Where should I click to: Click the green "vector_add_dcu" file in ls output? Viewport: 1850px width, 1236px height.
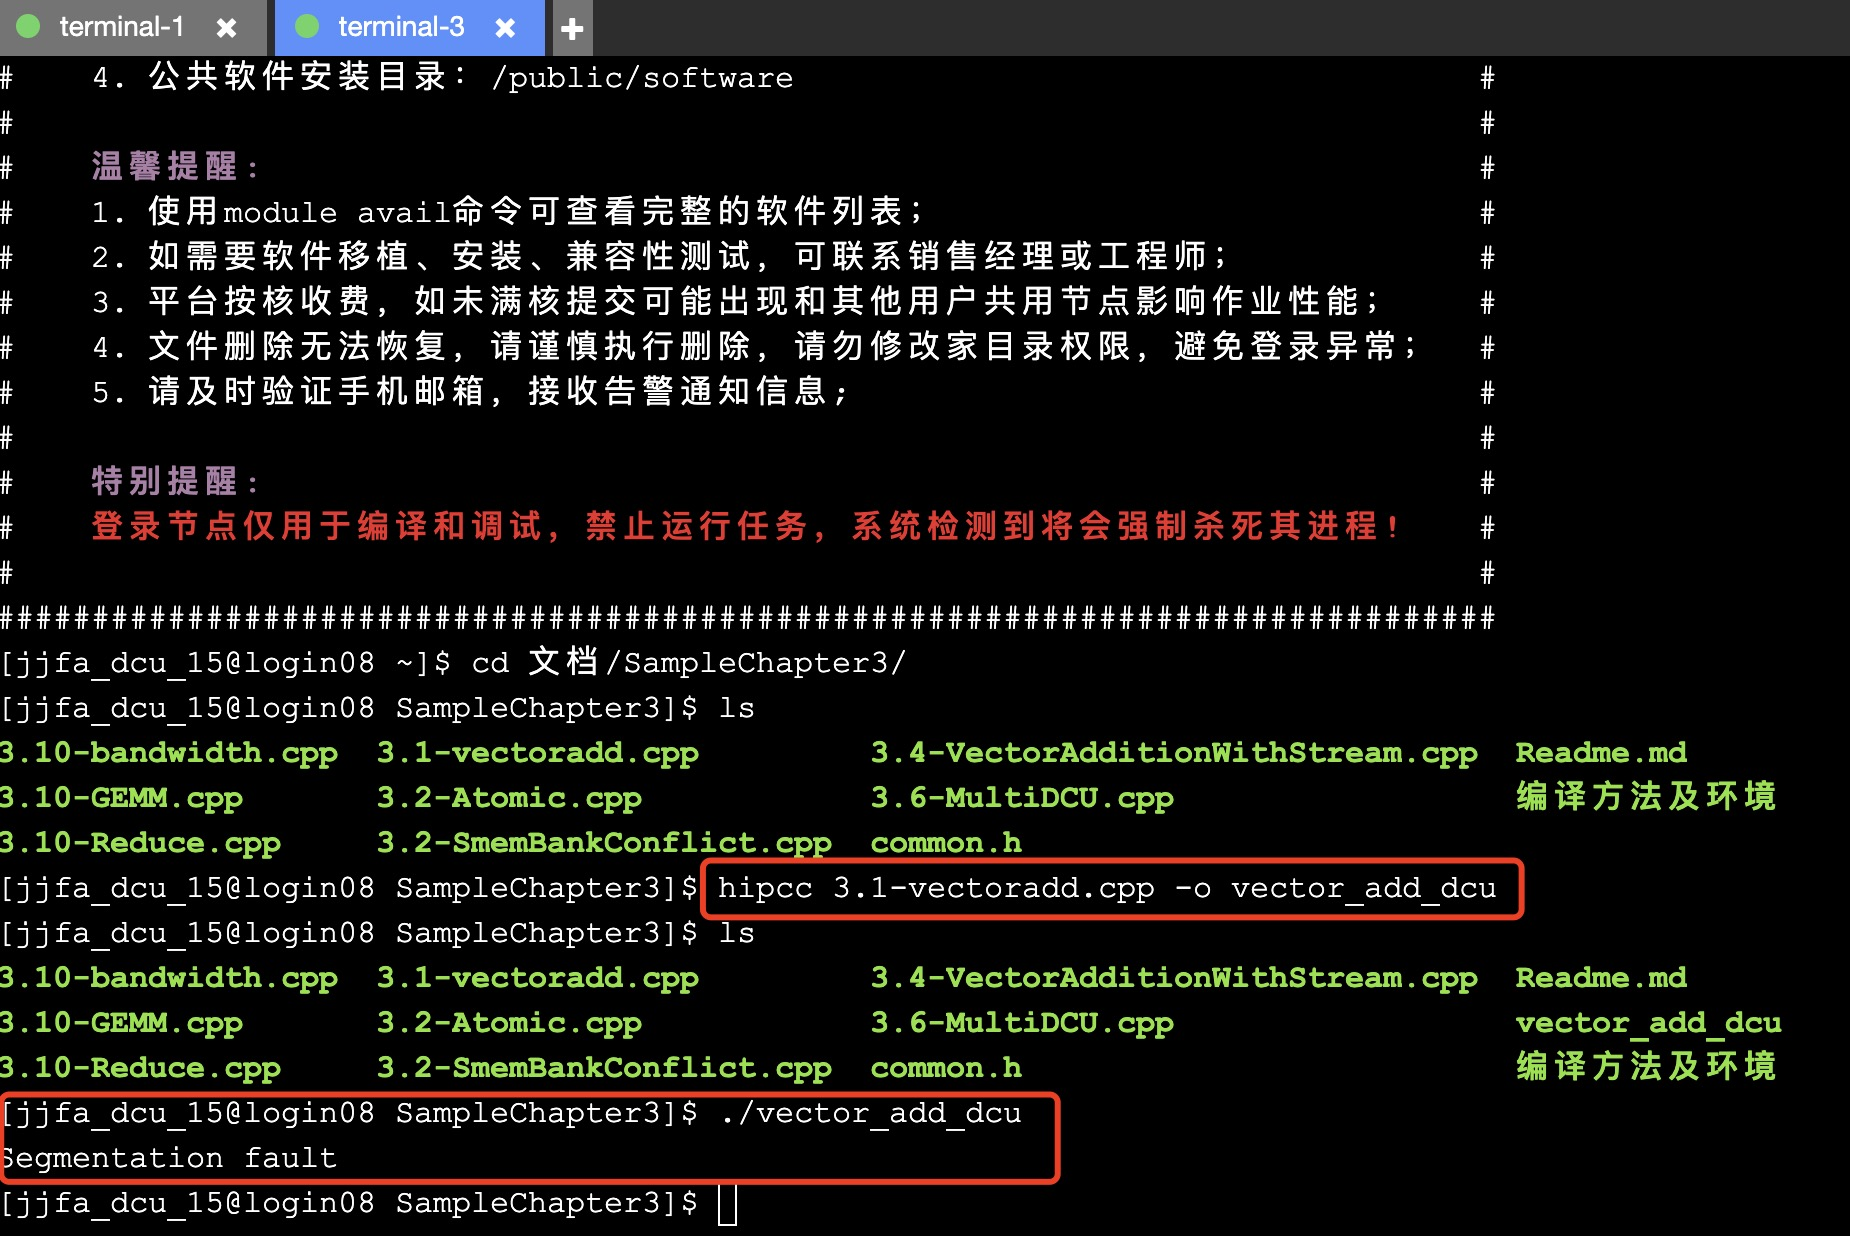(1648, 1023)
